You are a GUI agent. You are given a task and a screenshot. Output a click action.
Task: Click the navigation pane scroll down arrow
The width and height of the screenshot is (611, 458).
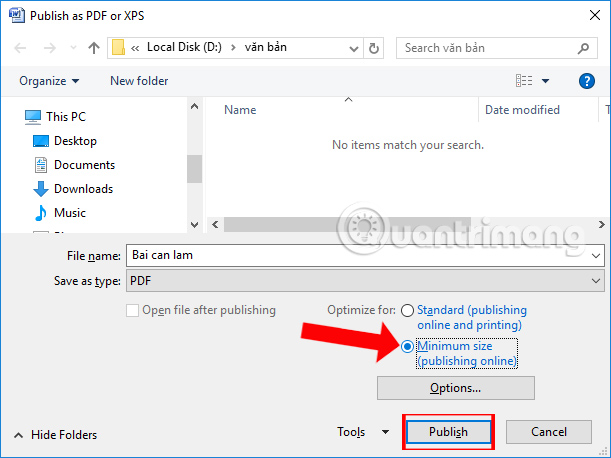click(194, 225)
